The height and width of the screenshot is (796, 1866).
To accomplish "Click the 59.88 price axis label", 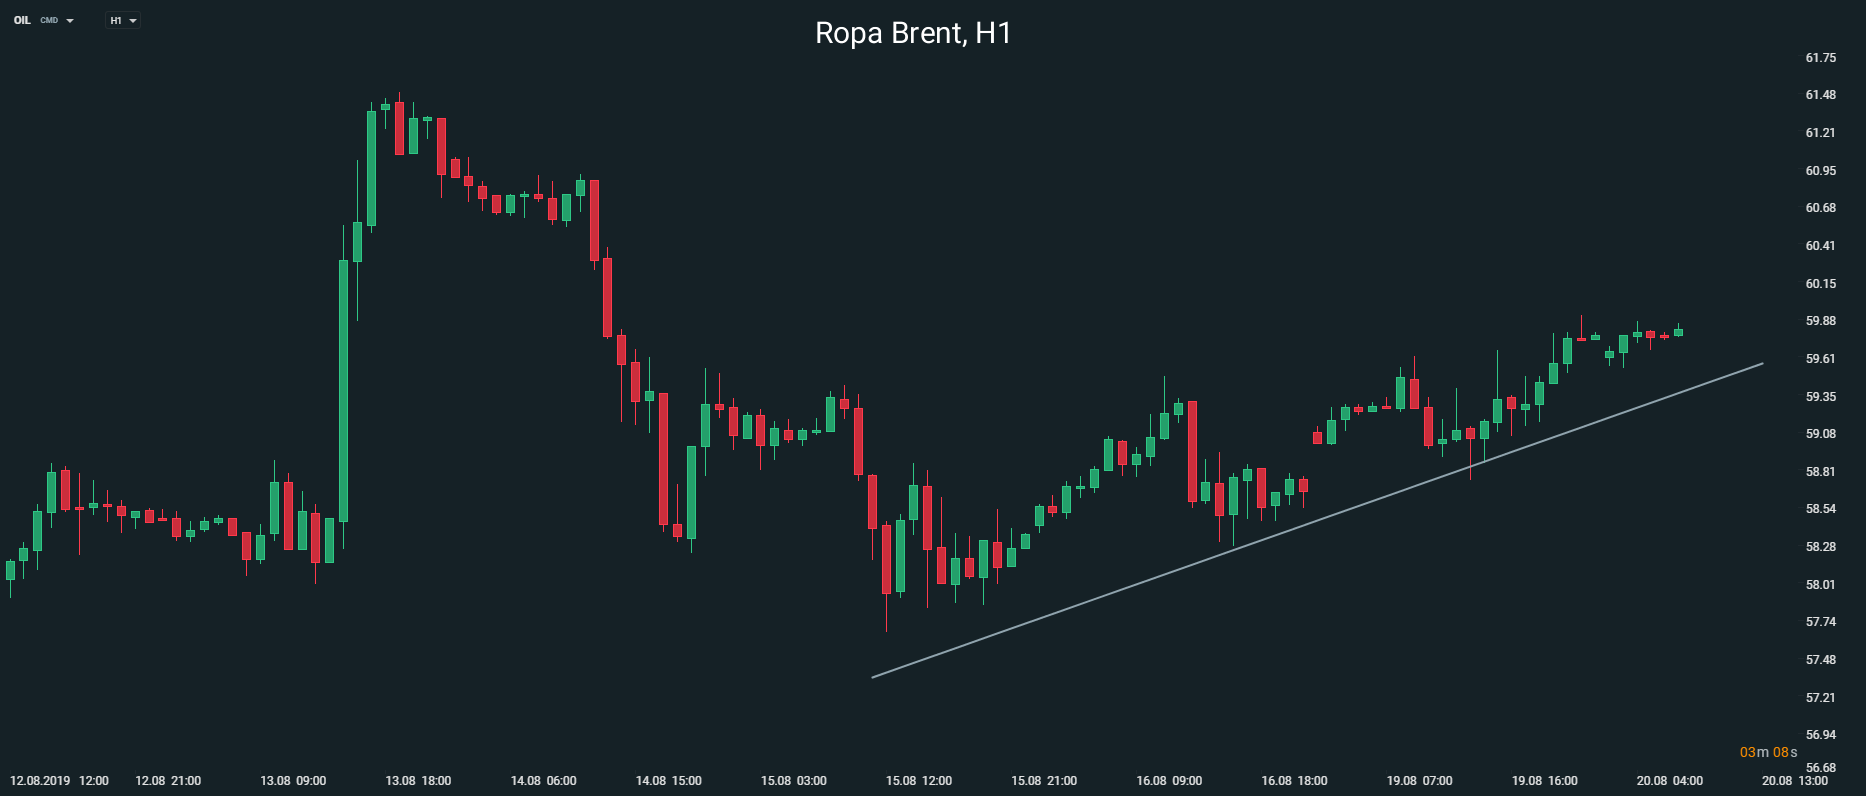I will coord(1820,321).
